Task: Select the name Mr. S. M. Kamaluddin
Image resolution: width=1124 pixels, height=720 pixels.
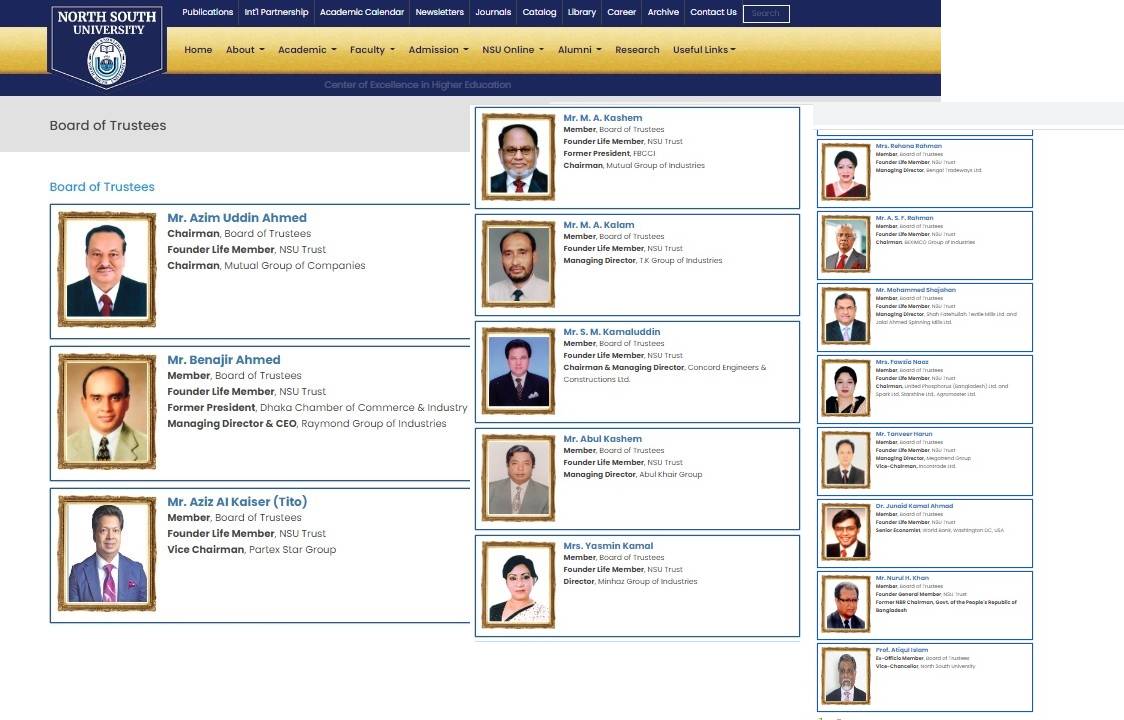Action: pos(611,331)
